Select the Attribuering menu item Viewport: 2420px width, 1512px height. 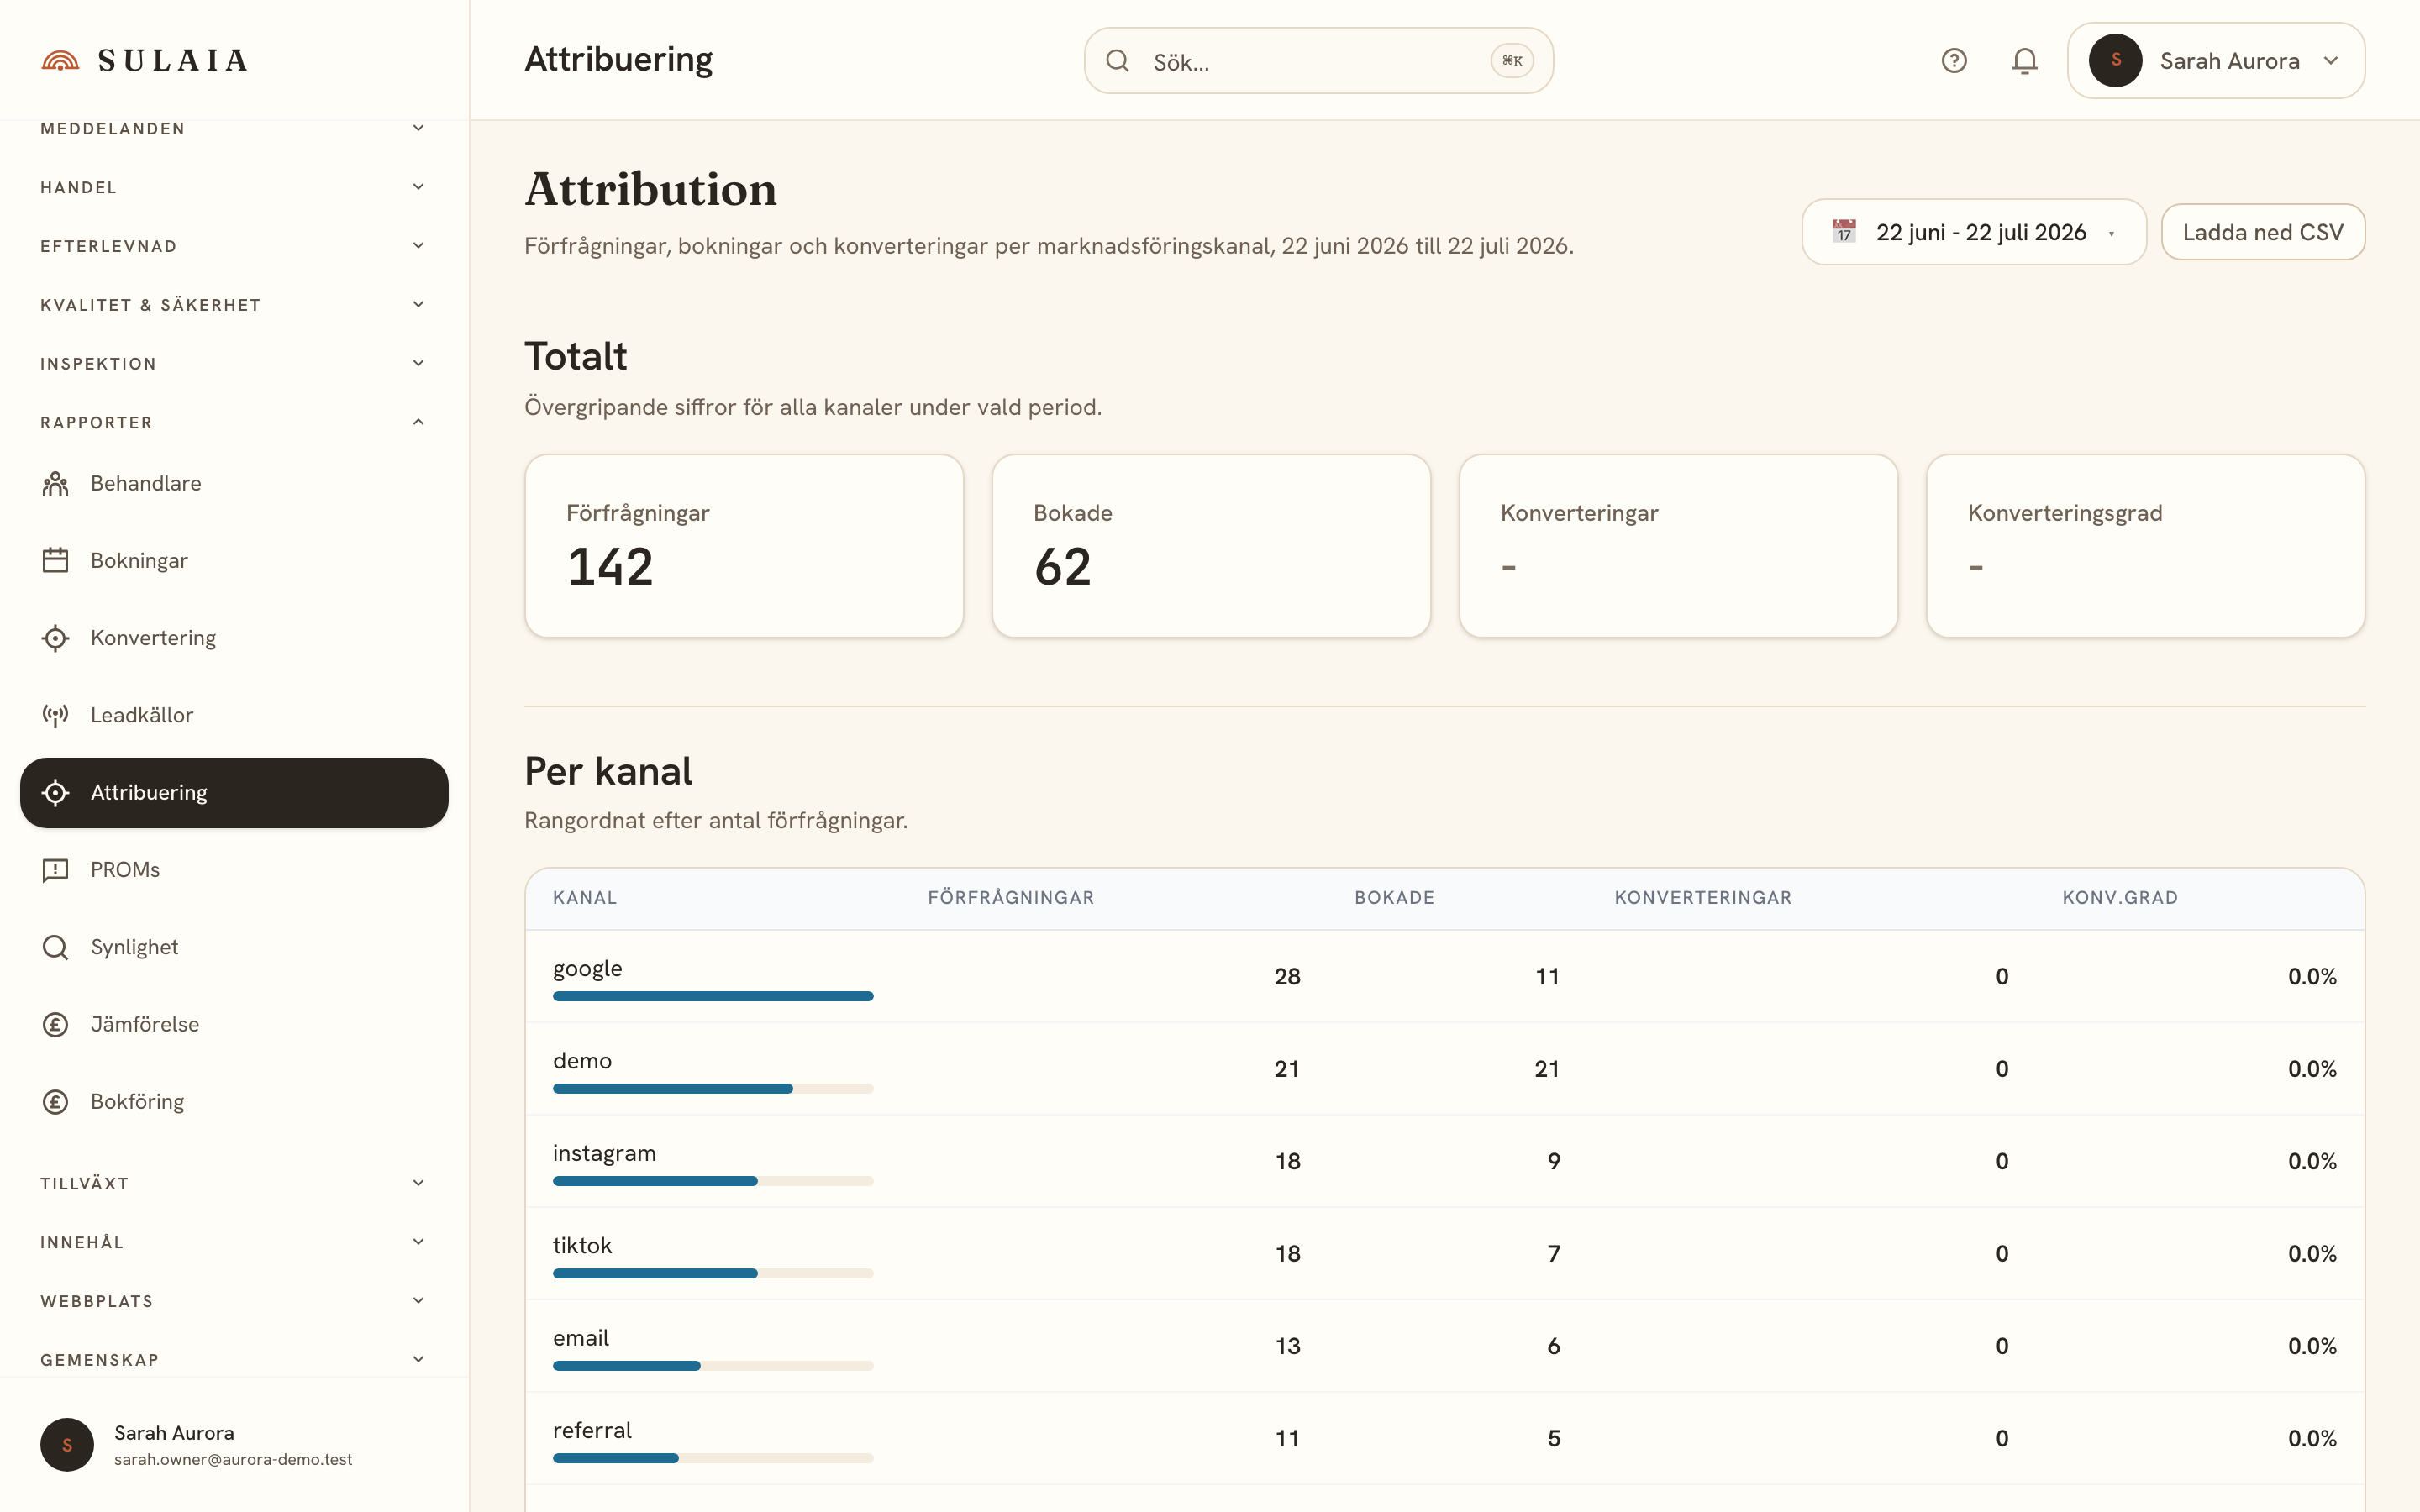click(x=234, y=793)
